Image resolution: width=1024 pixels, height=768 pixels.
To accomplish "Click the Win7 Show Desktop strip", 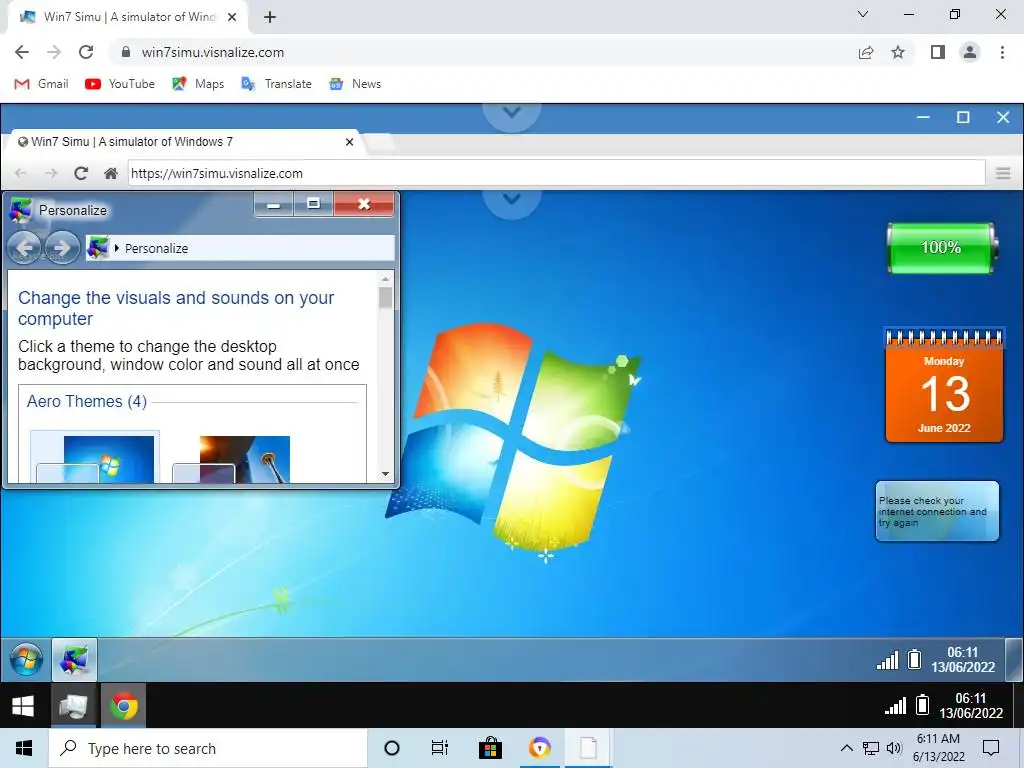I will [1014, 660].
